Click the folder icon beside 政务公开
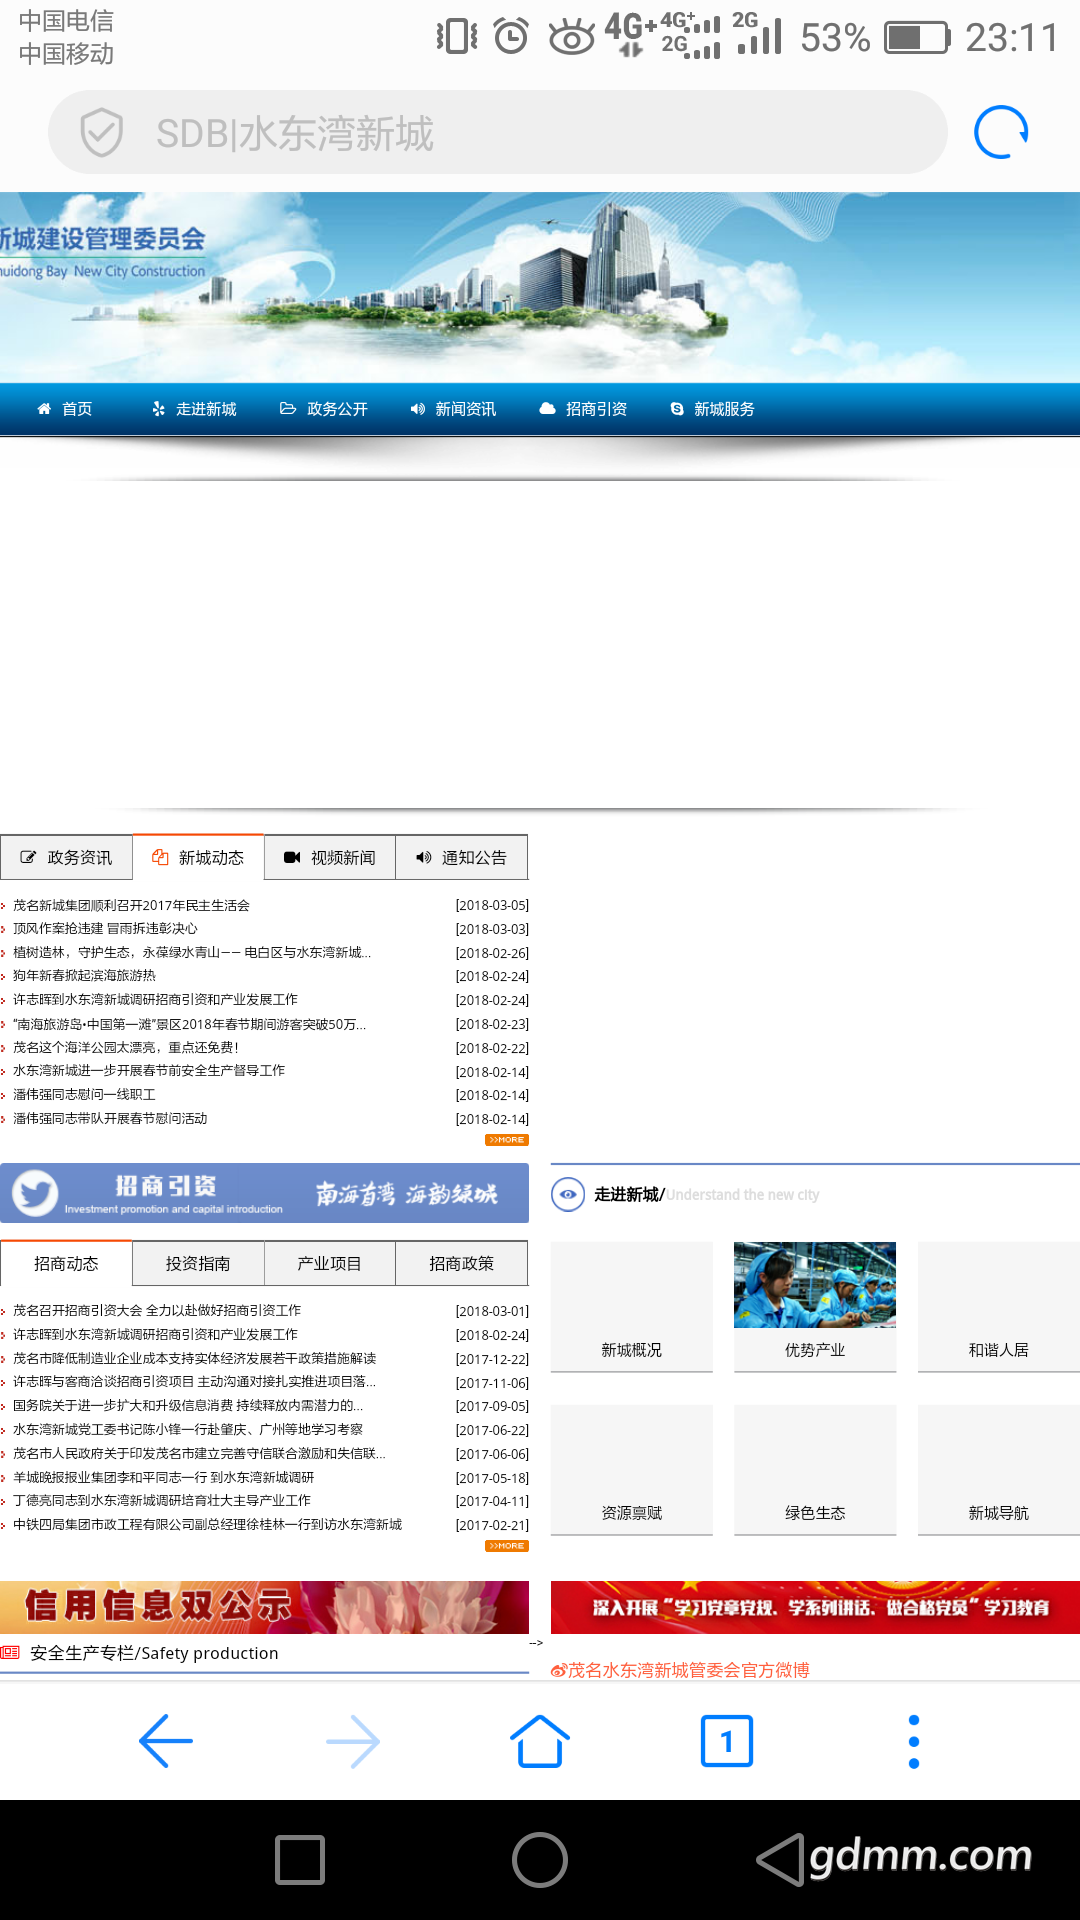 (288, 408)
